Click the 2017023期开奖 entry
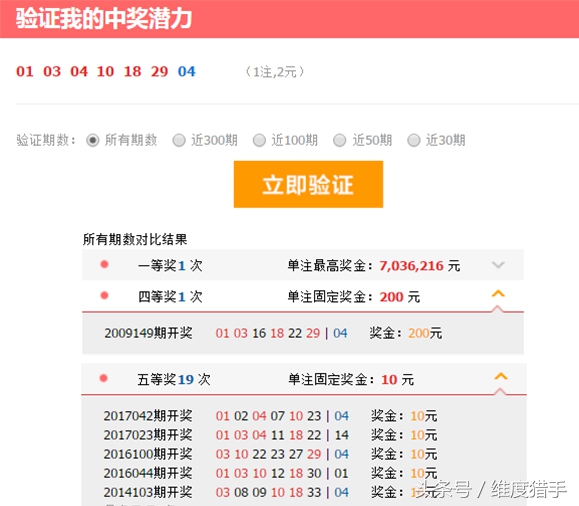Image resolution: width=579 pixels, height=506 pixels. click(x=148, y=435)
